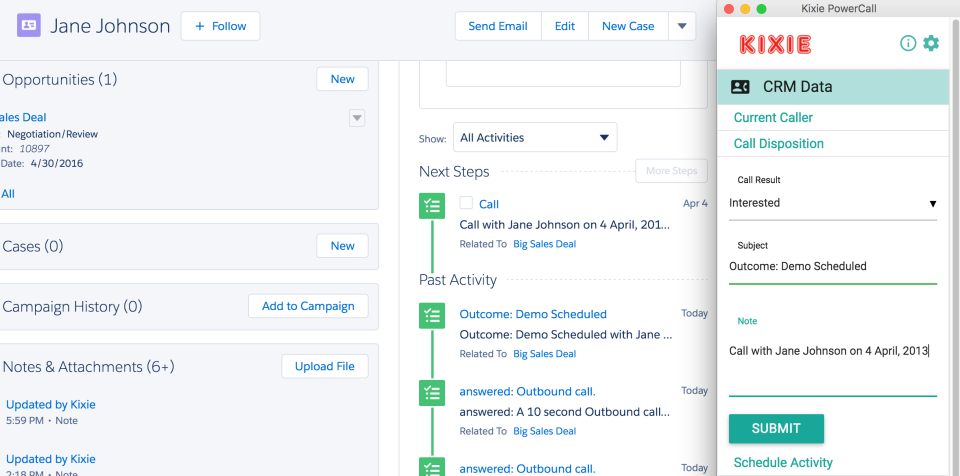960x476 pixels.
Task: Open the Kixie info icon
Action: 908,43
